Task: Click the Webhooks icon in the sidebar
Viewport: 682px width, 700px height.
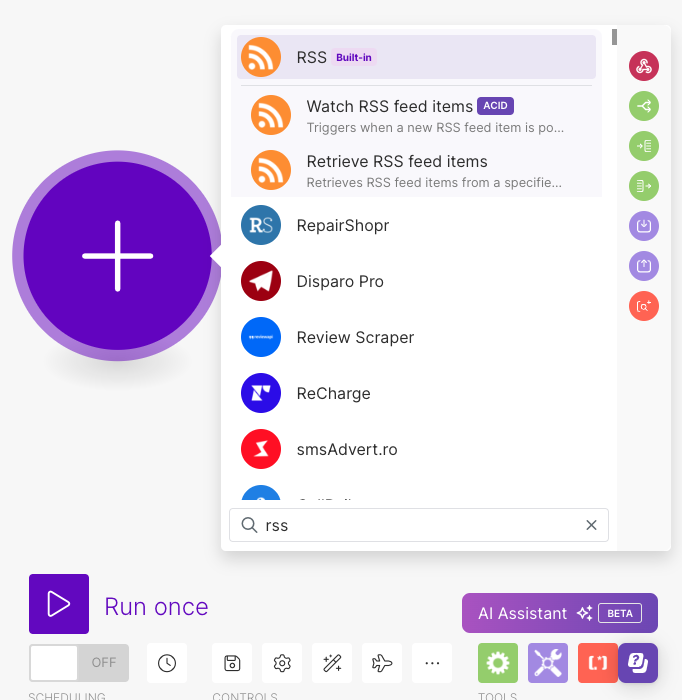Action: point(644,67)
